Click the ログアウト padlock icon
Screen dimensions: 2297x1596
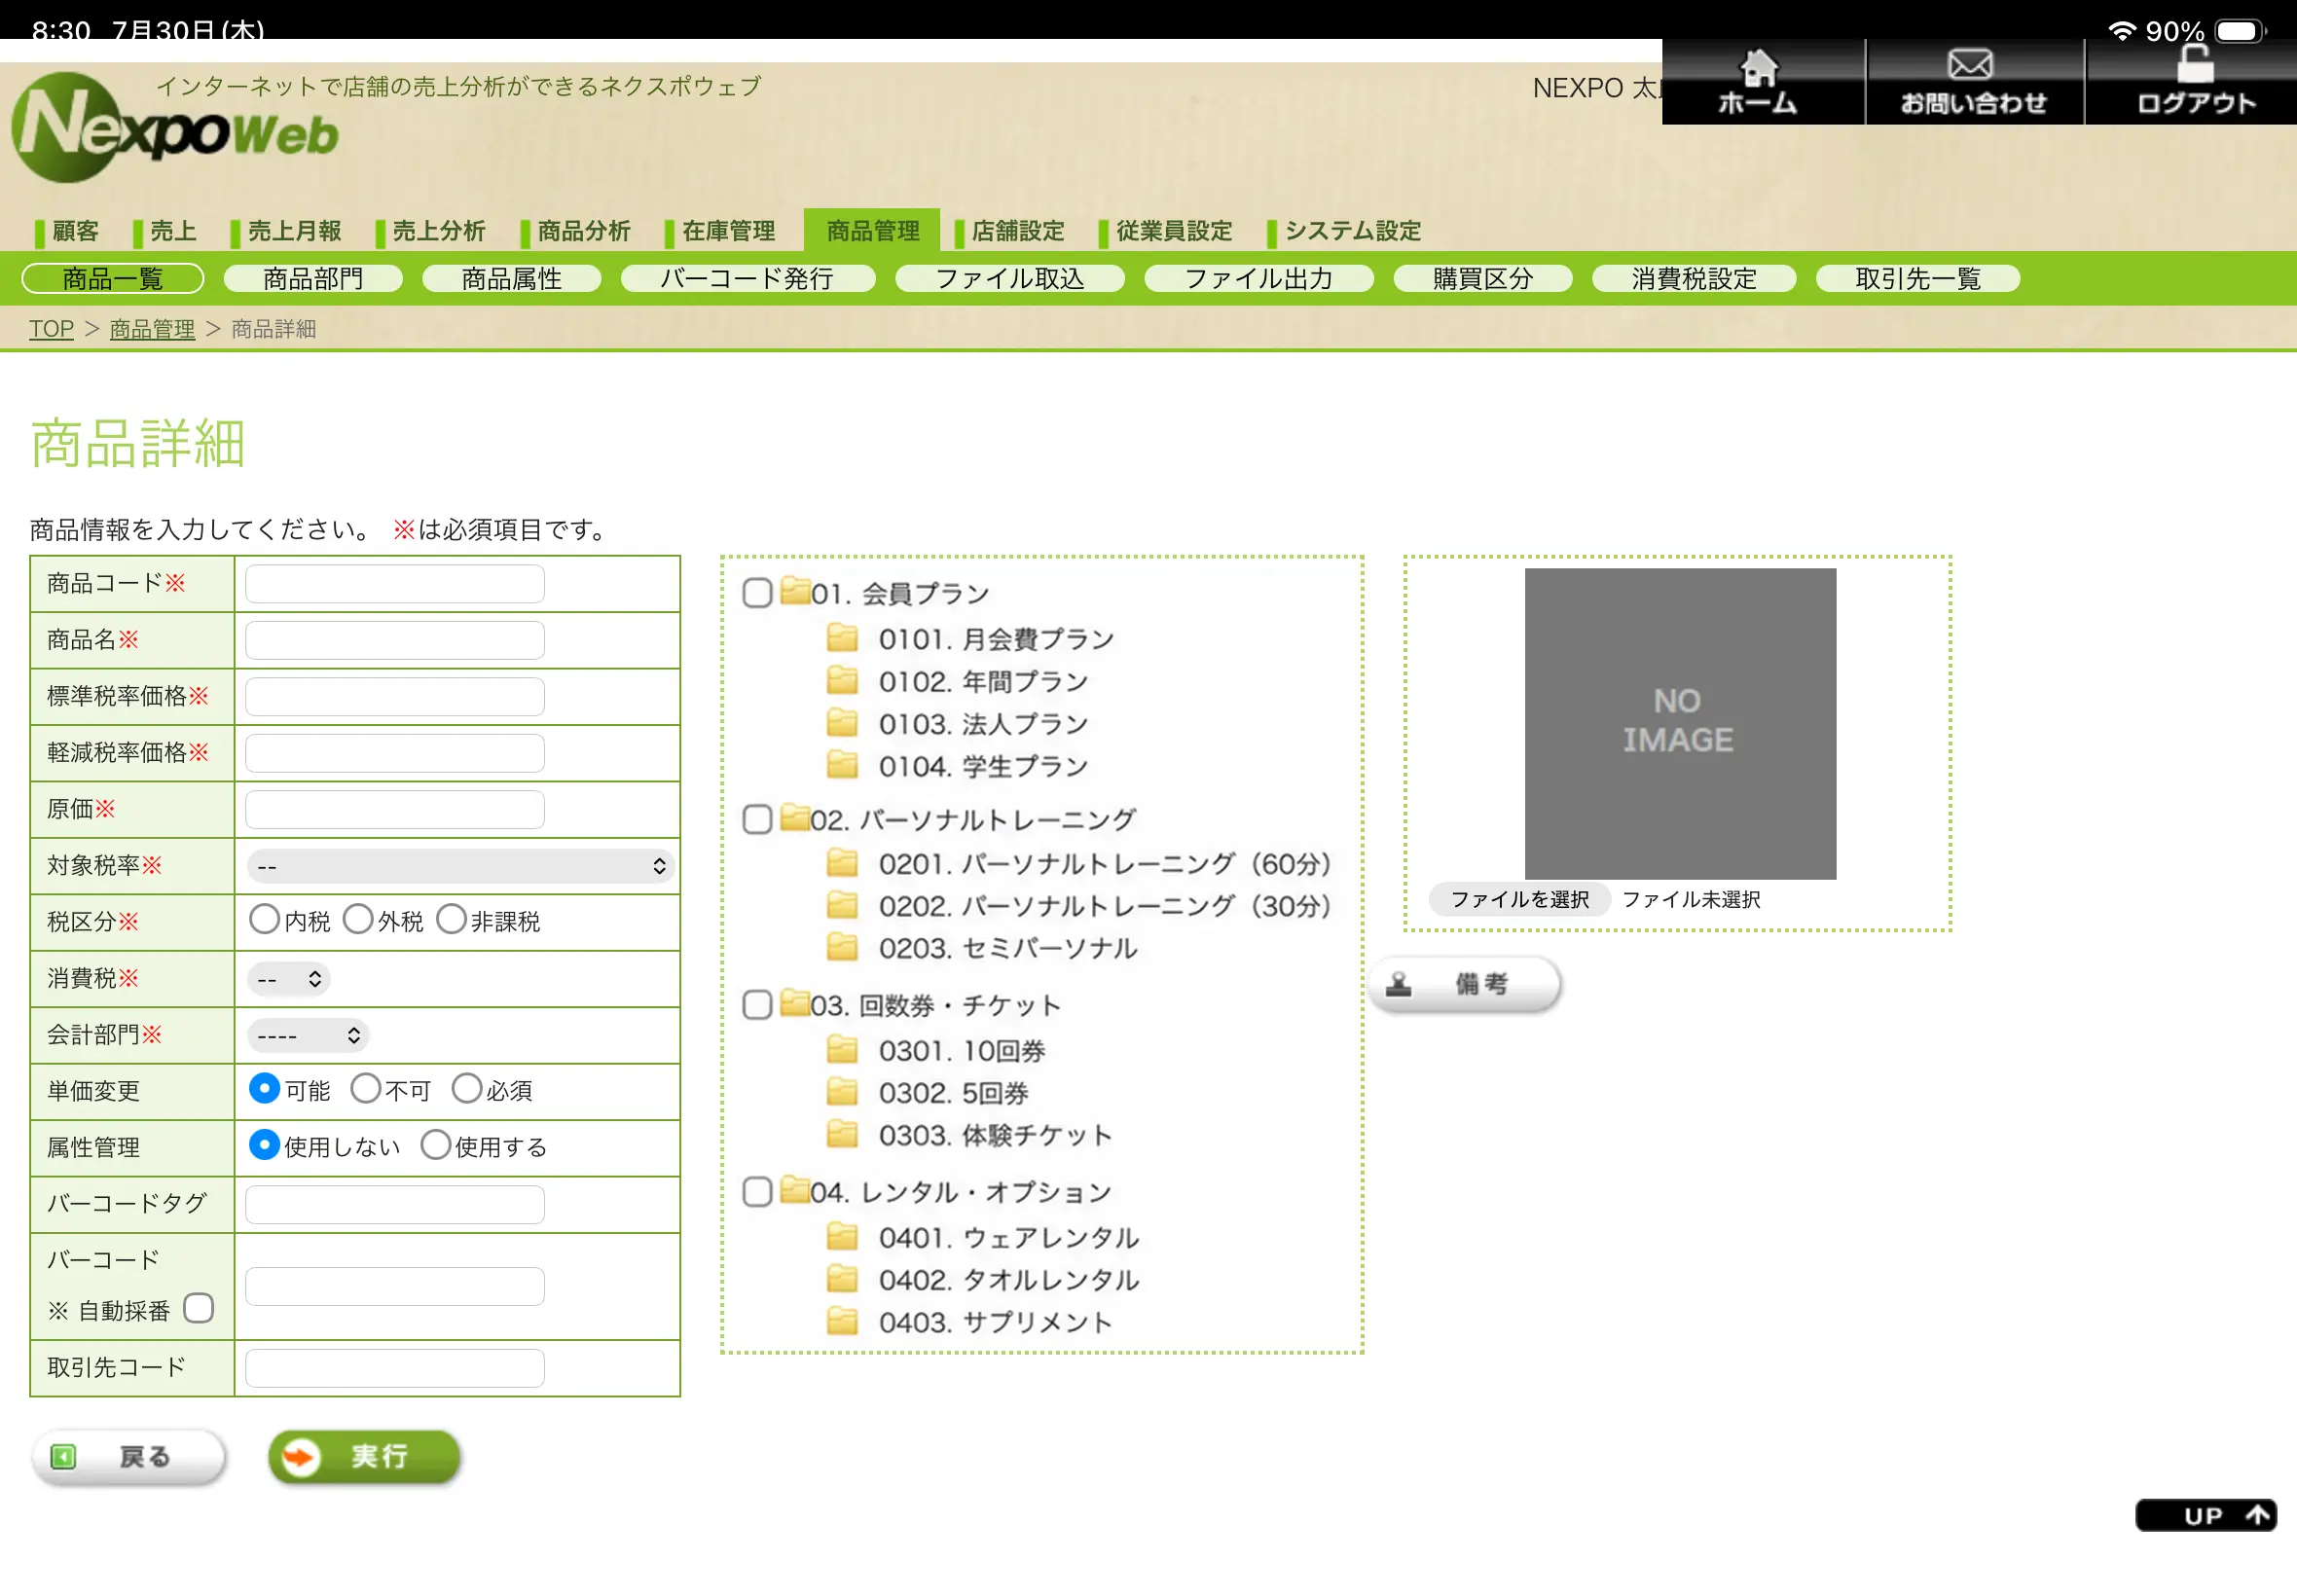coord(2195,64)
